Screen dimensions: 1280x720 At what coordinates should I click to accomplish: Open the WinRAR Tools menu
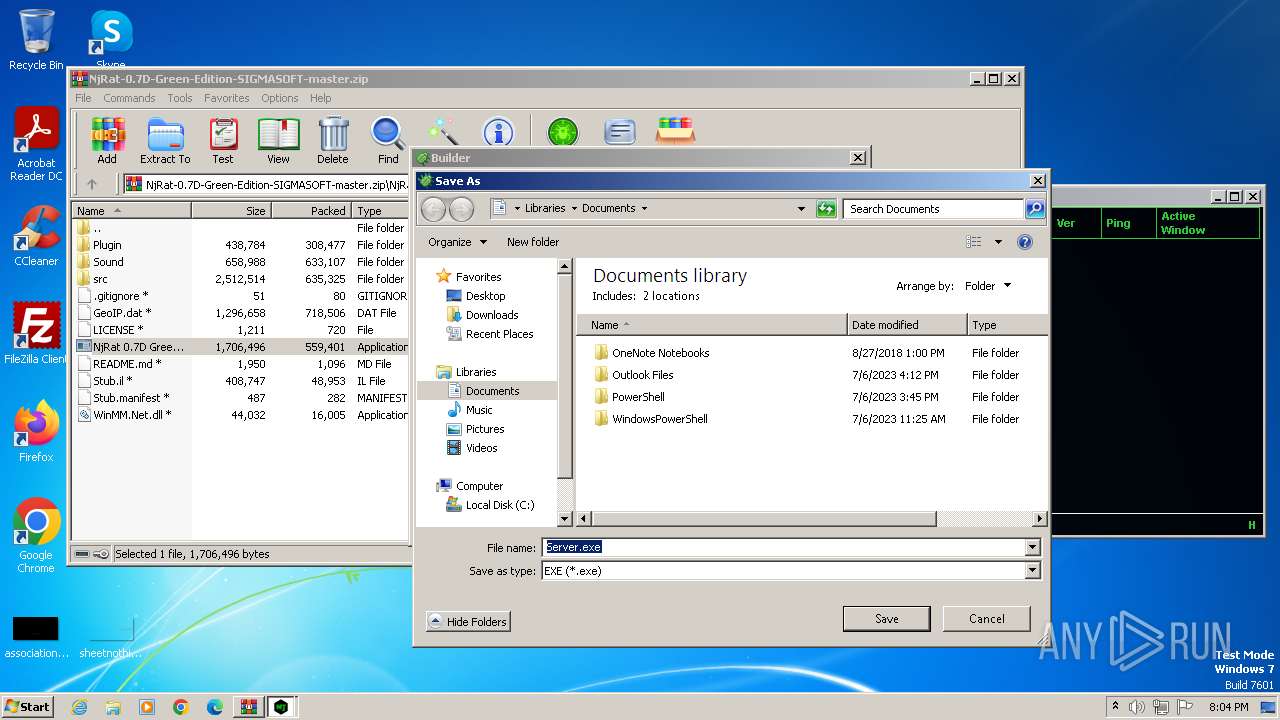(180, 98)
